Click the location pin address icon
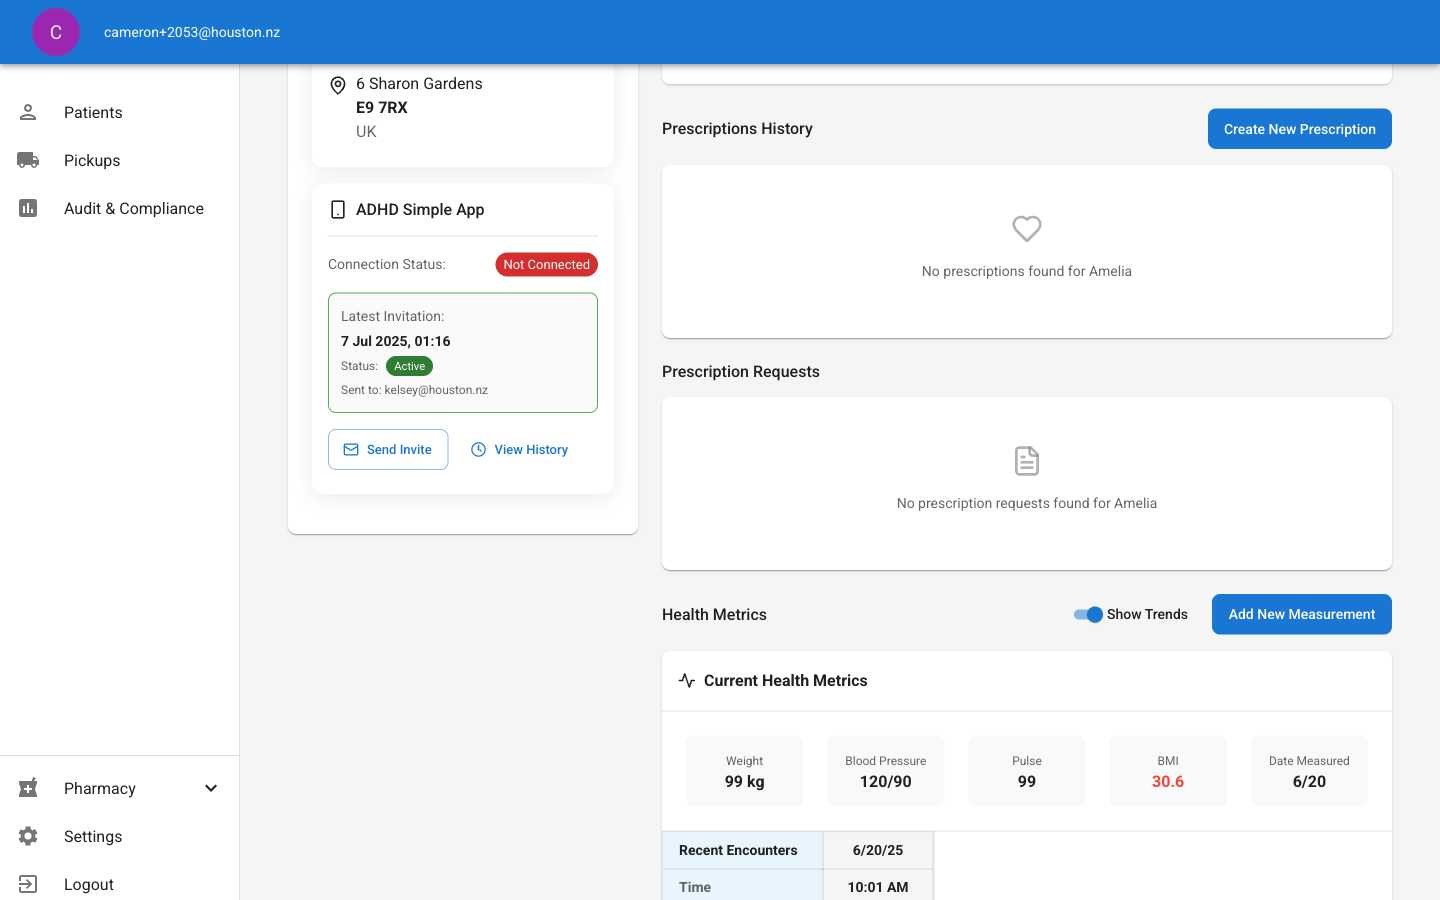Image resolution: width=1440 pixels, height=900 pixels. coord(338,85)
